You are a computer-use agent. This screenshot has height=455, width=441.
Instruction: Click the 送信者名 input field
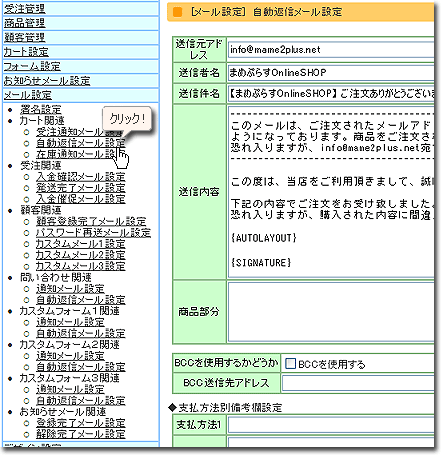[x=331, y=72]
